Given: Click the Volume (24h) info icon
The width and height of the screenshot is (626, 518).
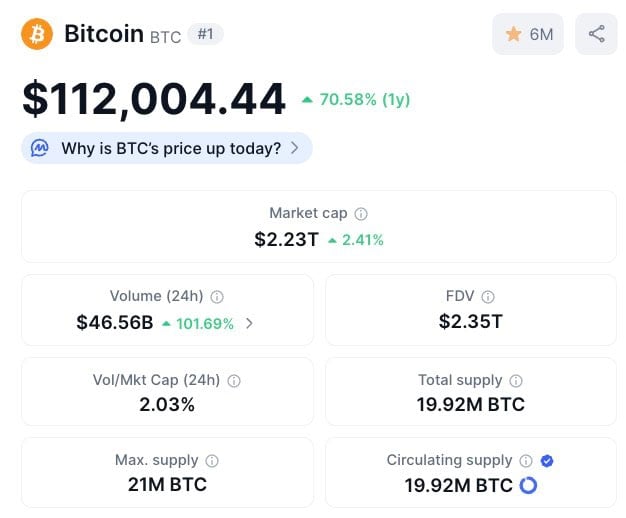Looking at the screenshot, I should 217,297.
